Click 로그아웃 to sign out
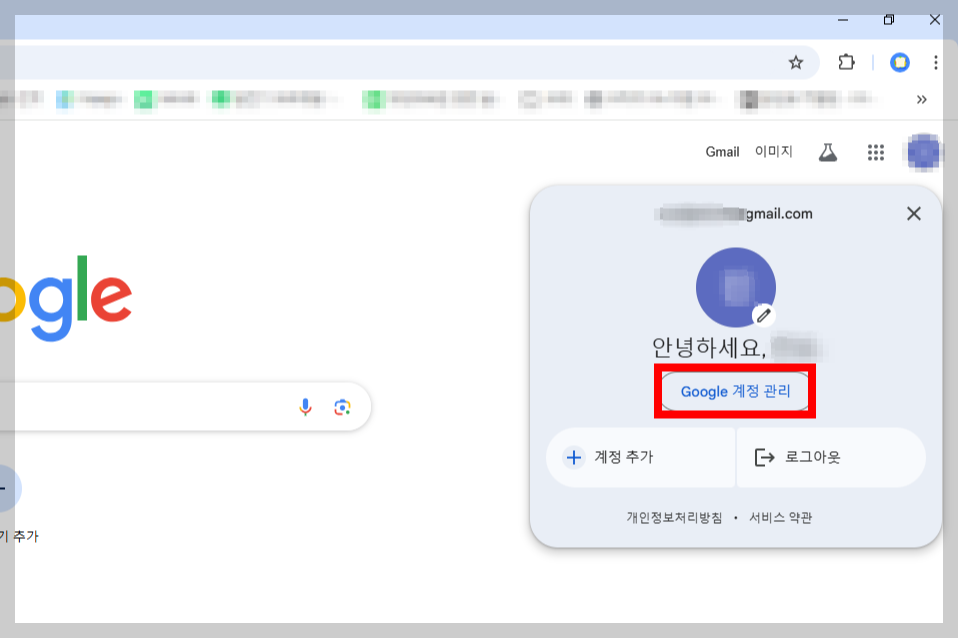Viewport: 958px width, 638px height. pyautogui.click(x=831, y=457)
